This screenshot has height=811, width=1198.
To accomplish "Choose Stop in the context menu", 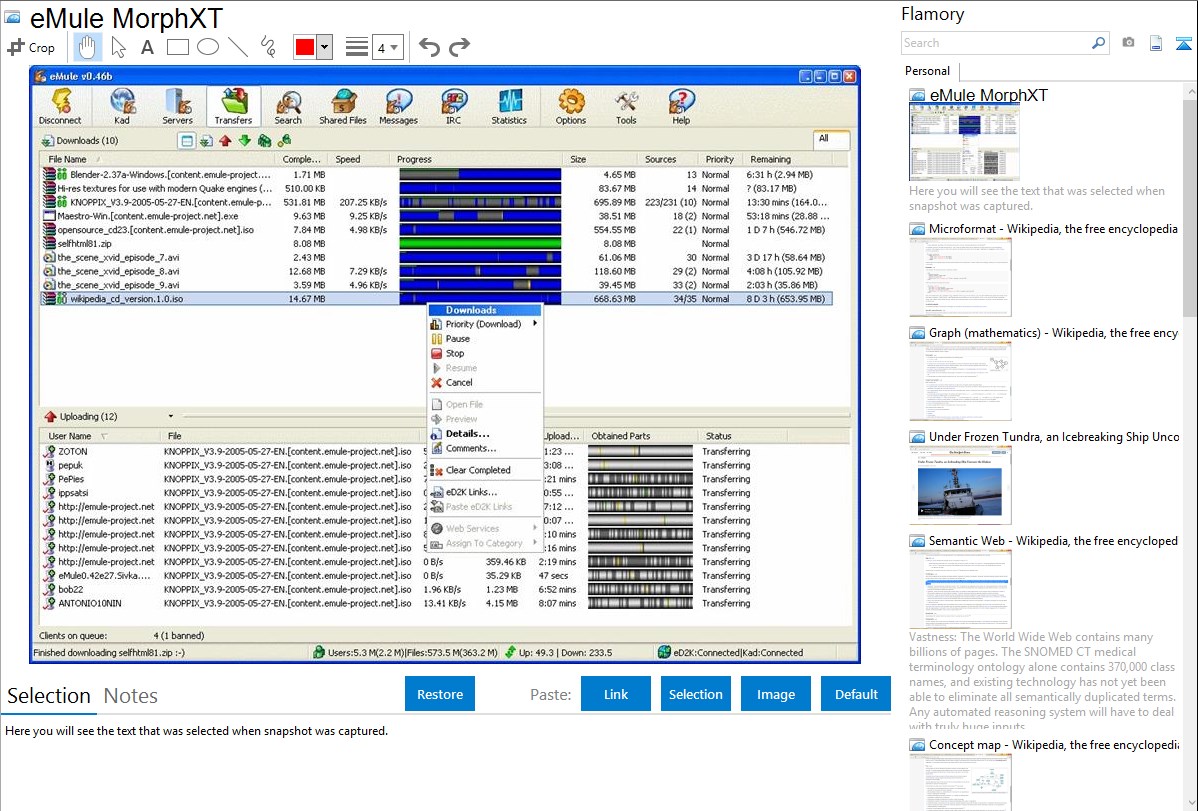I will 484,353.
